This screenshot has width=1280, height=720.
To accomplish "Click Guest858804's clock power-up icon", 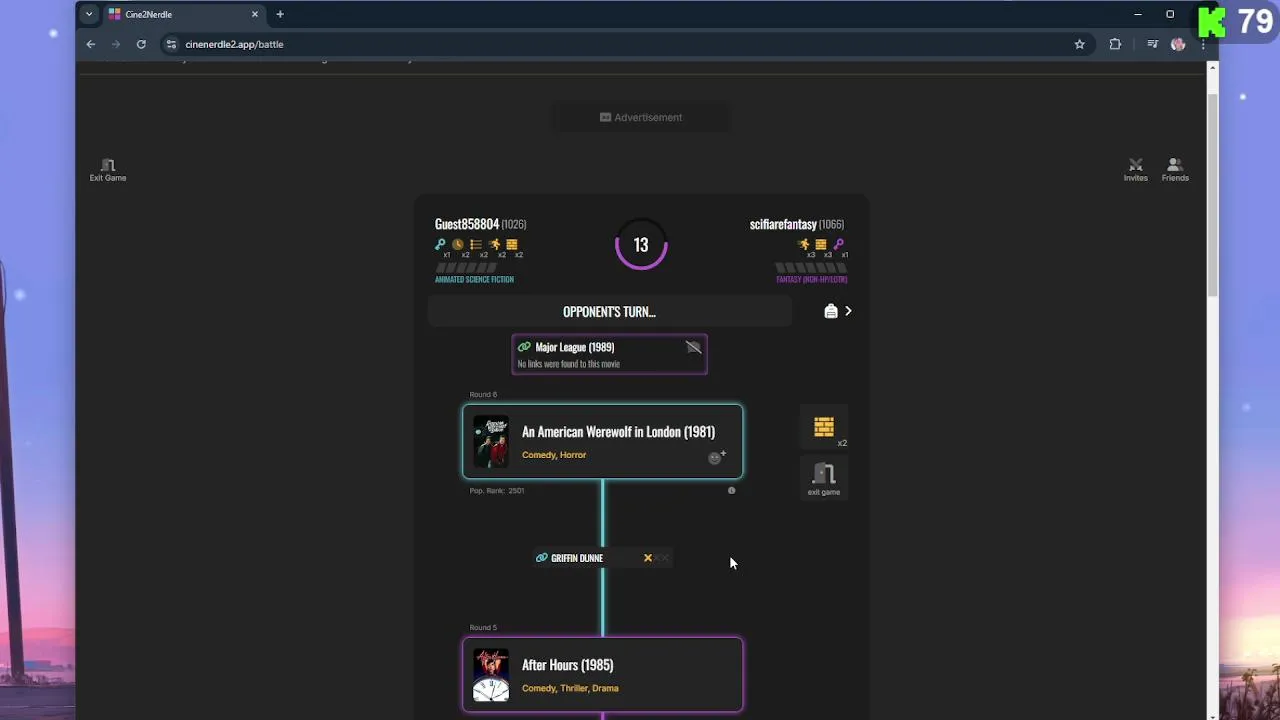I will click(x=458, y=244).
